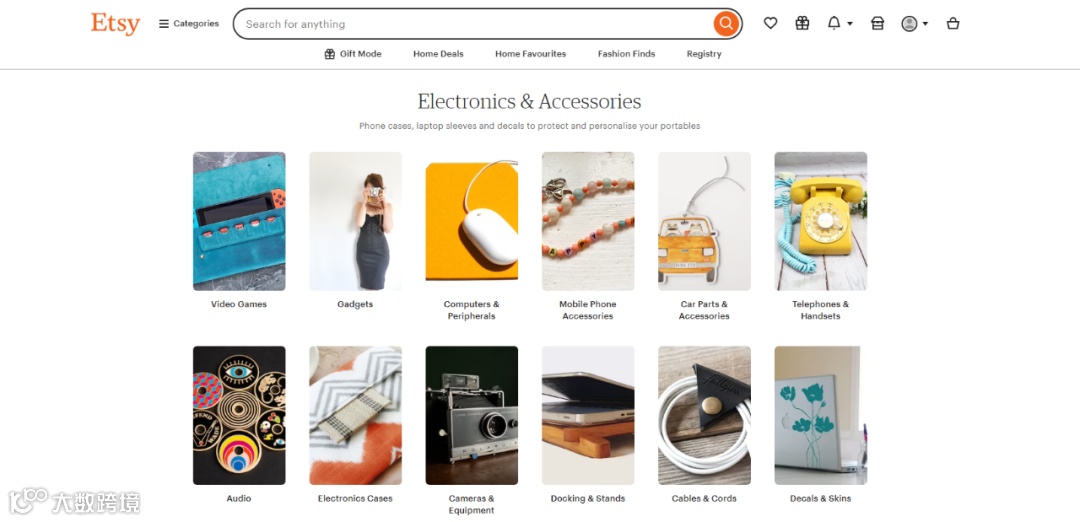The height and width of the screenshot is (522, 1080).
Task: Select the yellow Telephones & Handsets thumbnail
Action: (x=820, y=221)
